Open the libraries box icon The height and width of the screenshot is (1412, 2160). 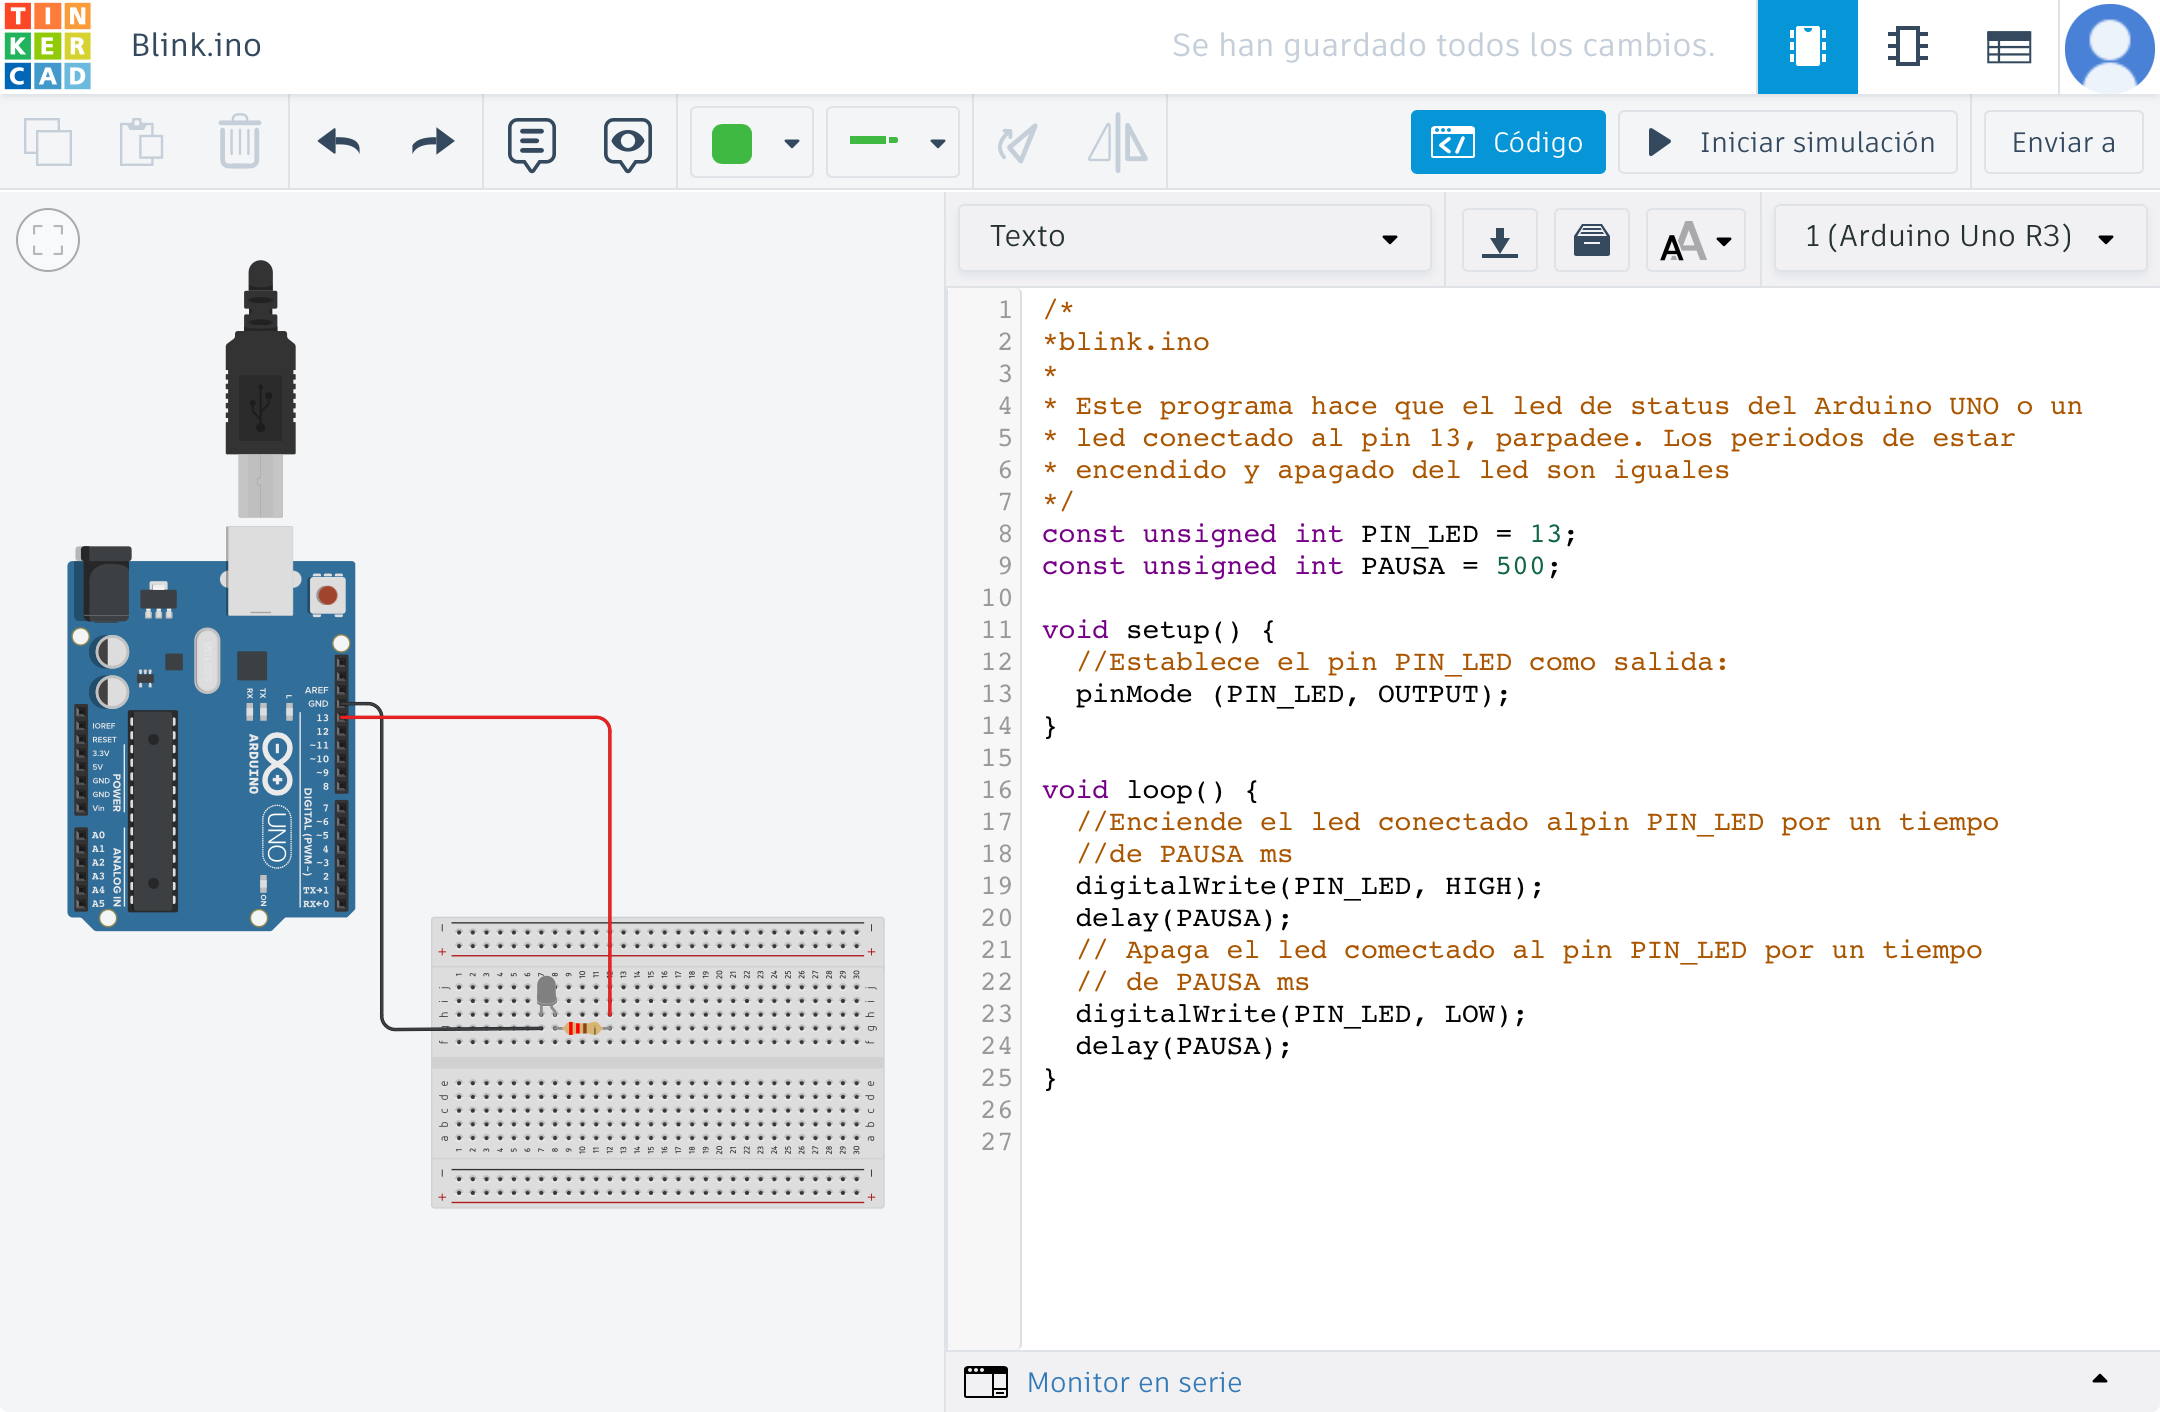[x=1591, y=240]
